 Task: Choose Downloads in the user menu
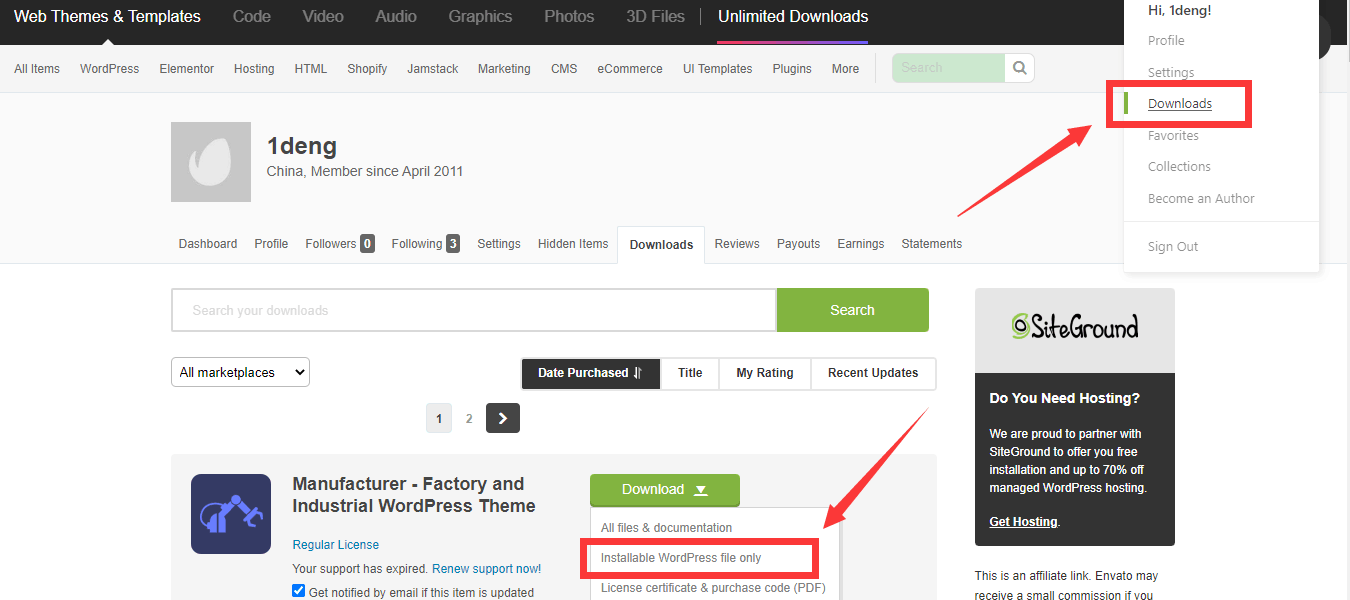(1180, 104)
